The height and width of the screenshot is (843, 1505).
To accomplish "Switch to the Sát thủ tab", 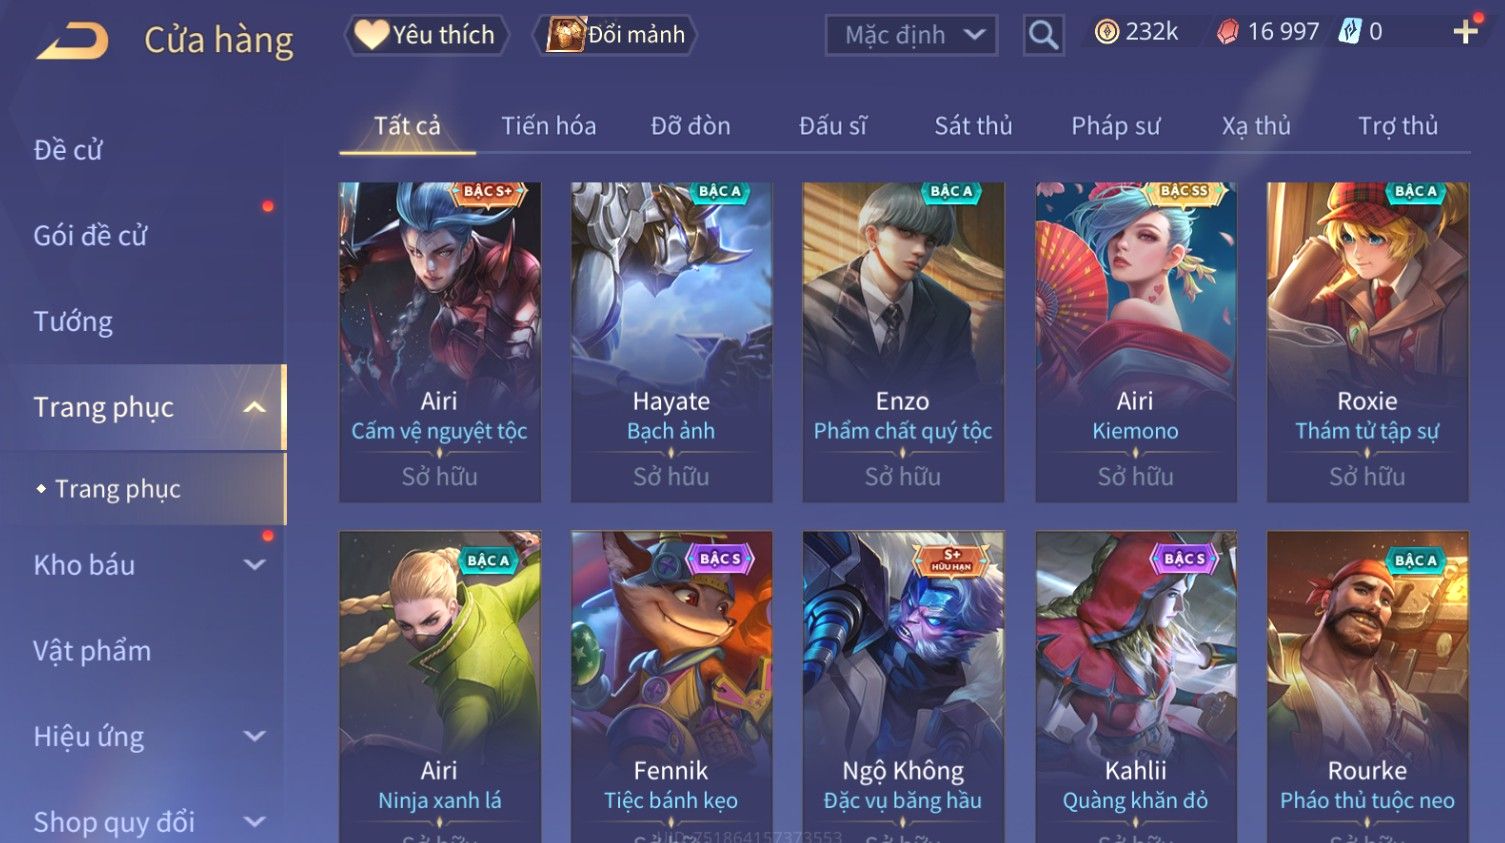I will (x=973, y=126).
